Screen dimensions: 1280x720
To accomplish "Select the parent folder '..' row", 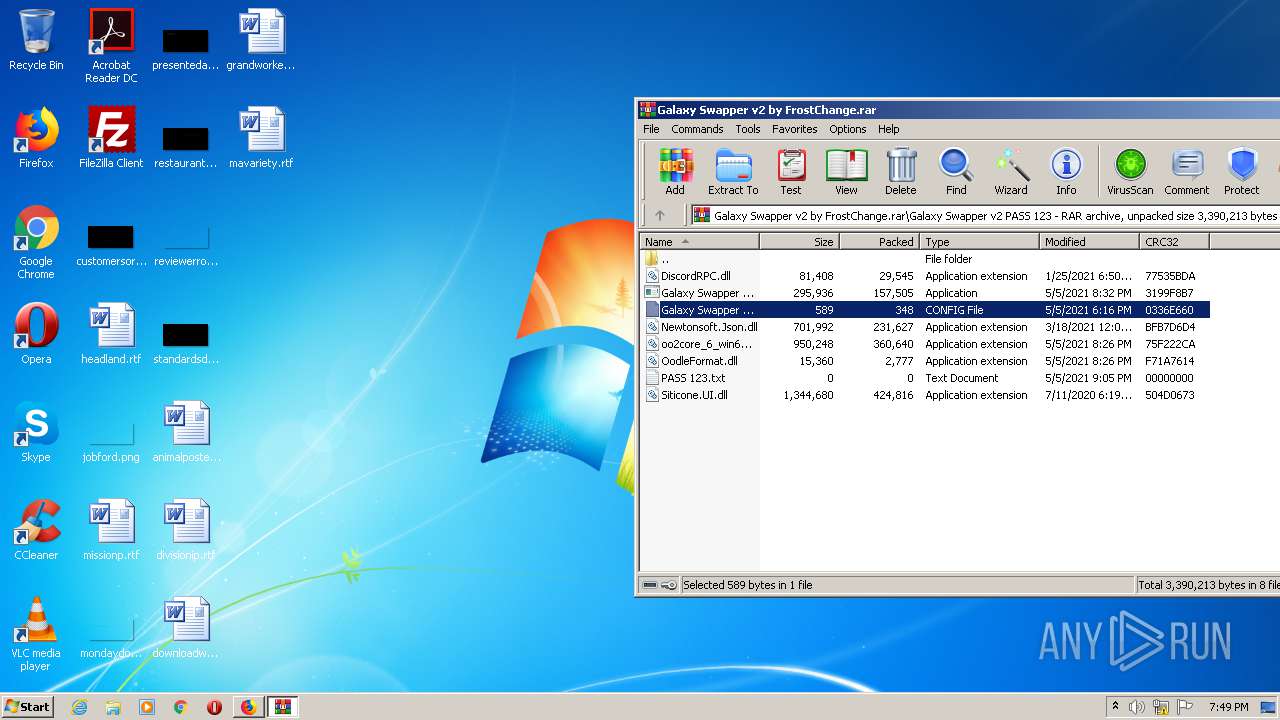I will coord(925,259).
